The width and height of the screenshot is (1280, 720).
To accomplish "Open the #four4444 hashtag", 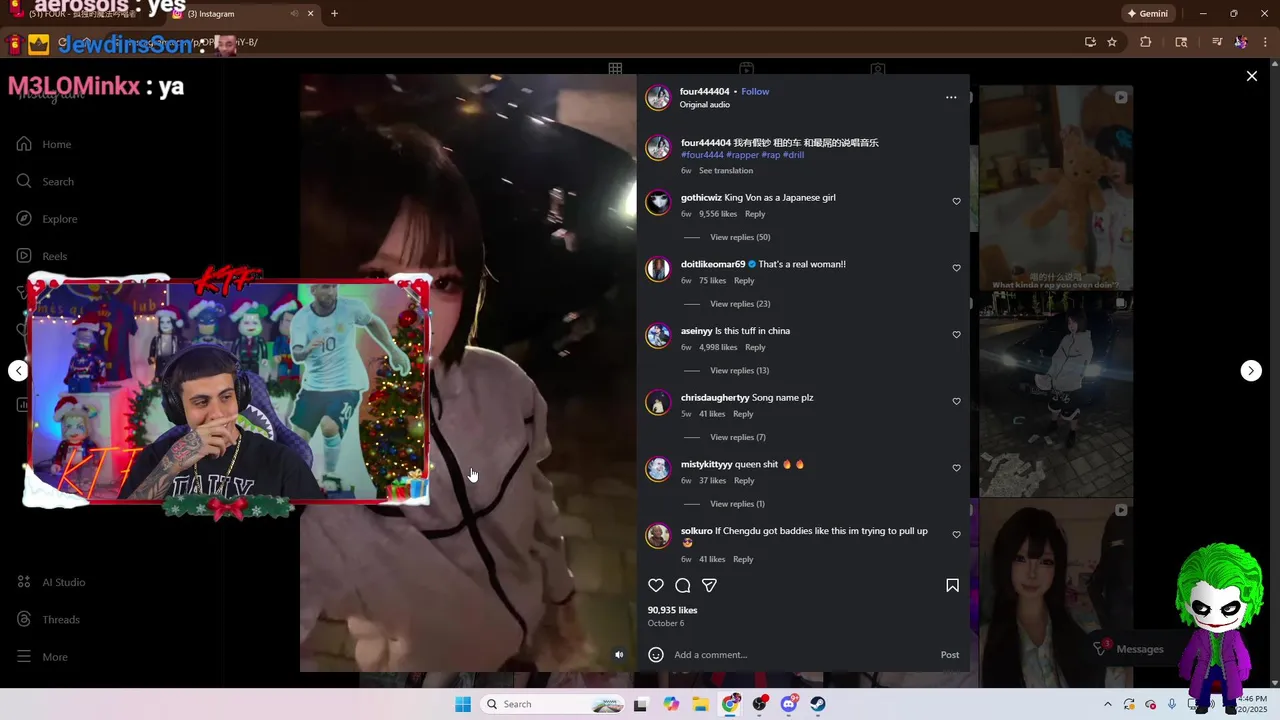I will pyautogui.click(x=702, y=155).
